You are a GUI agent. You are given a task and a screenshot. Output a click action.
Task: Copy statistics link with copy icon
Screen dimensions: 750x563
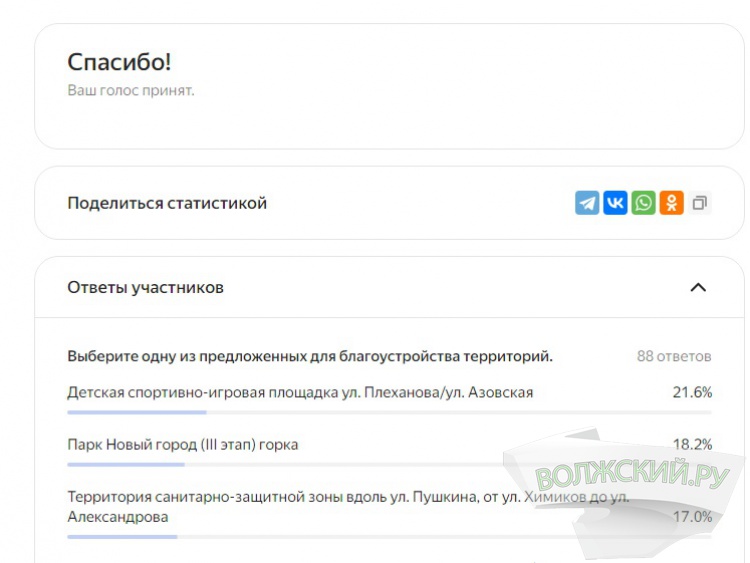coord(700,203)
